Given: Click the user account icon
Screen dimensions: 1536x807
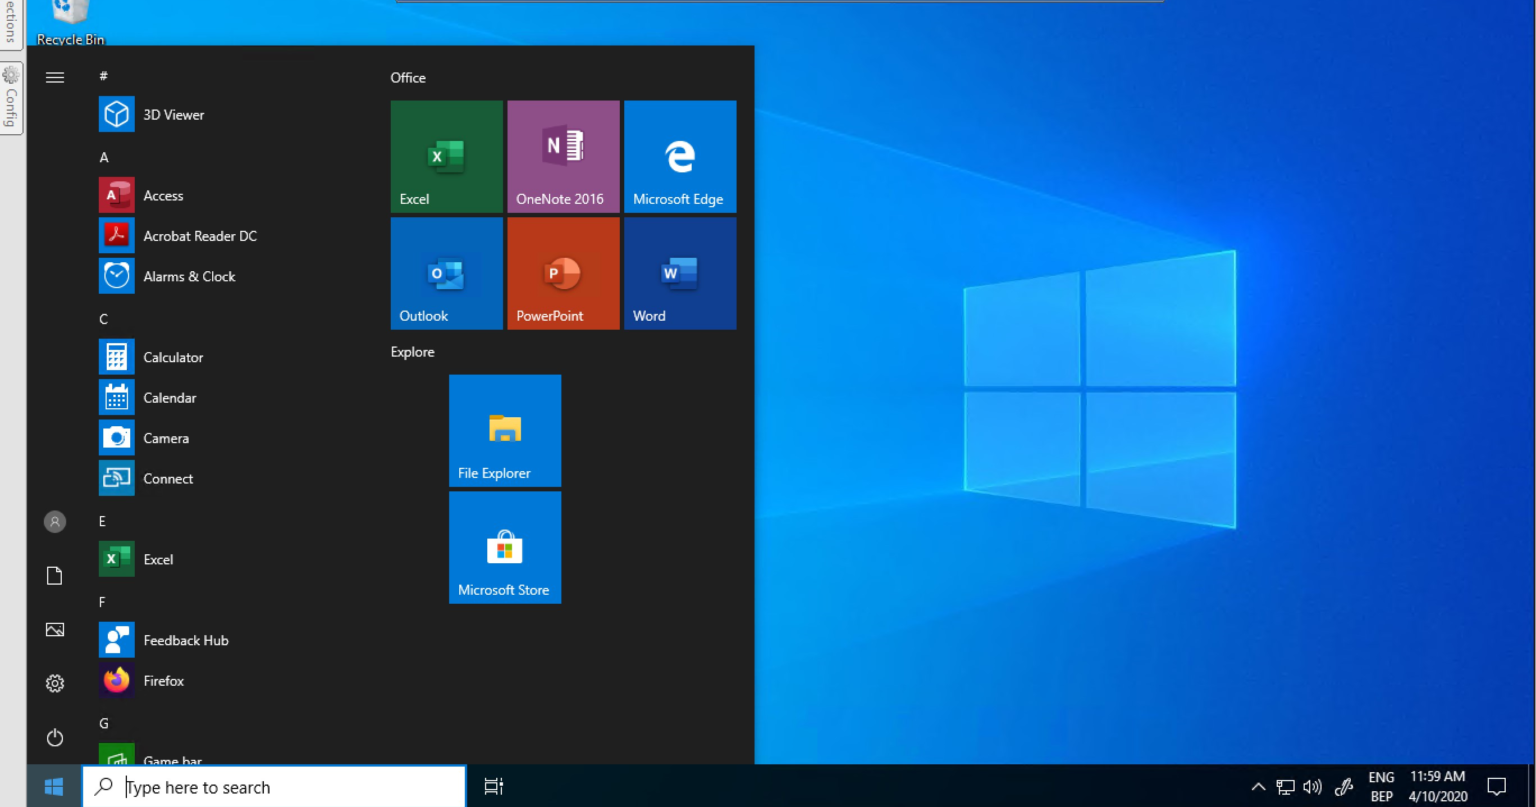Looking at the screenshot, I should click(55, 521).
